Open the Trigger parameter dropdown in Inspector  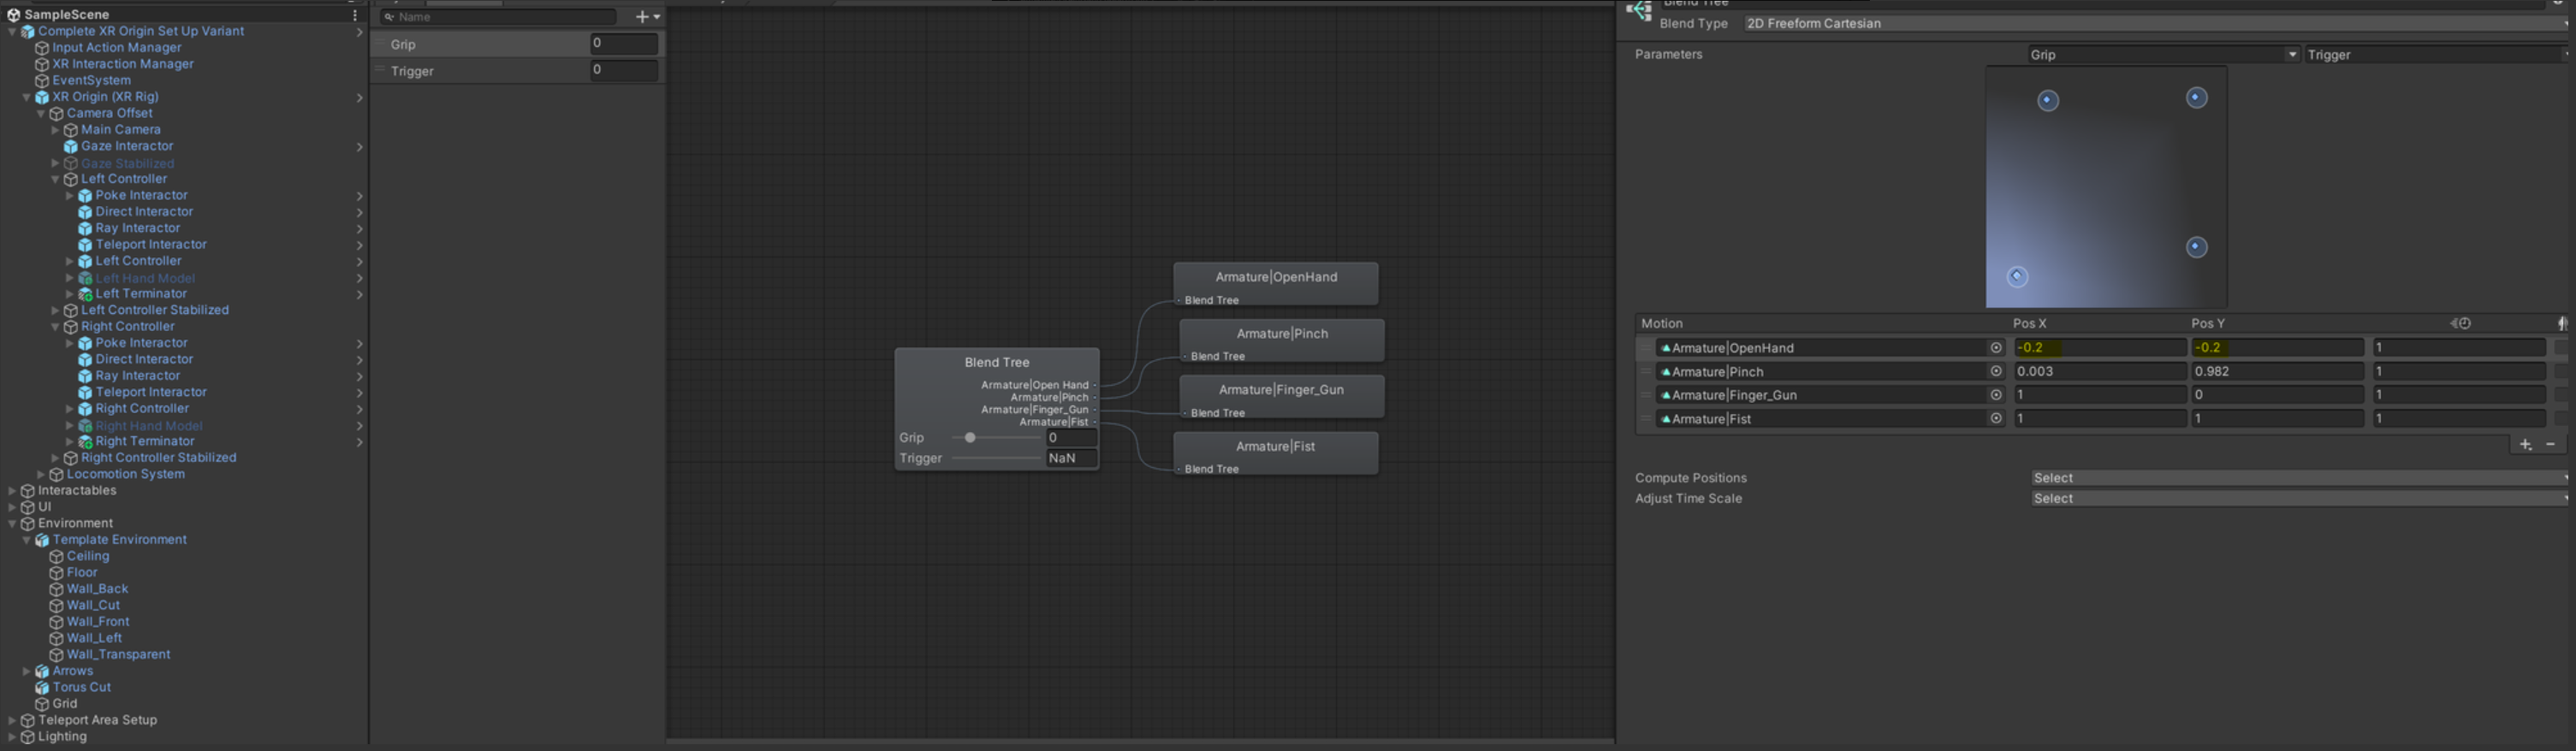click(x=2438, y=55)
